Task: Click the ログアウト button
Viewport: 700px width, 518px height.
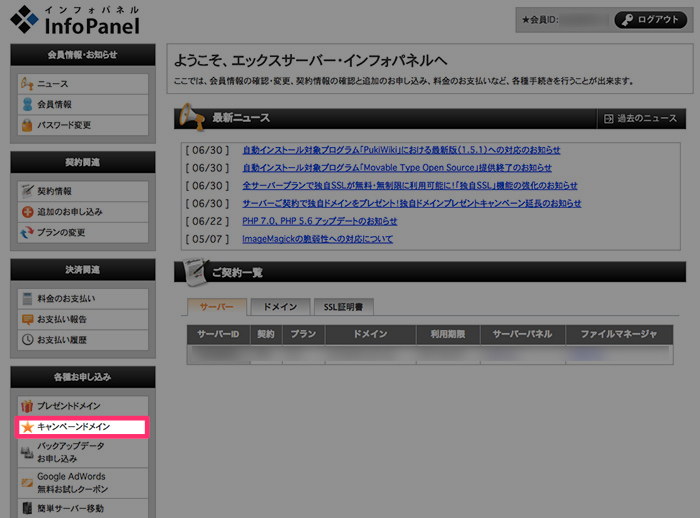Action: (650, 20)
